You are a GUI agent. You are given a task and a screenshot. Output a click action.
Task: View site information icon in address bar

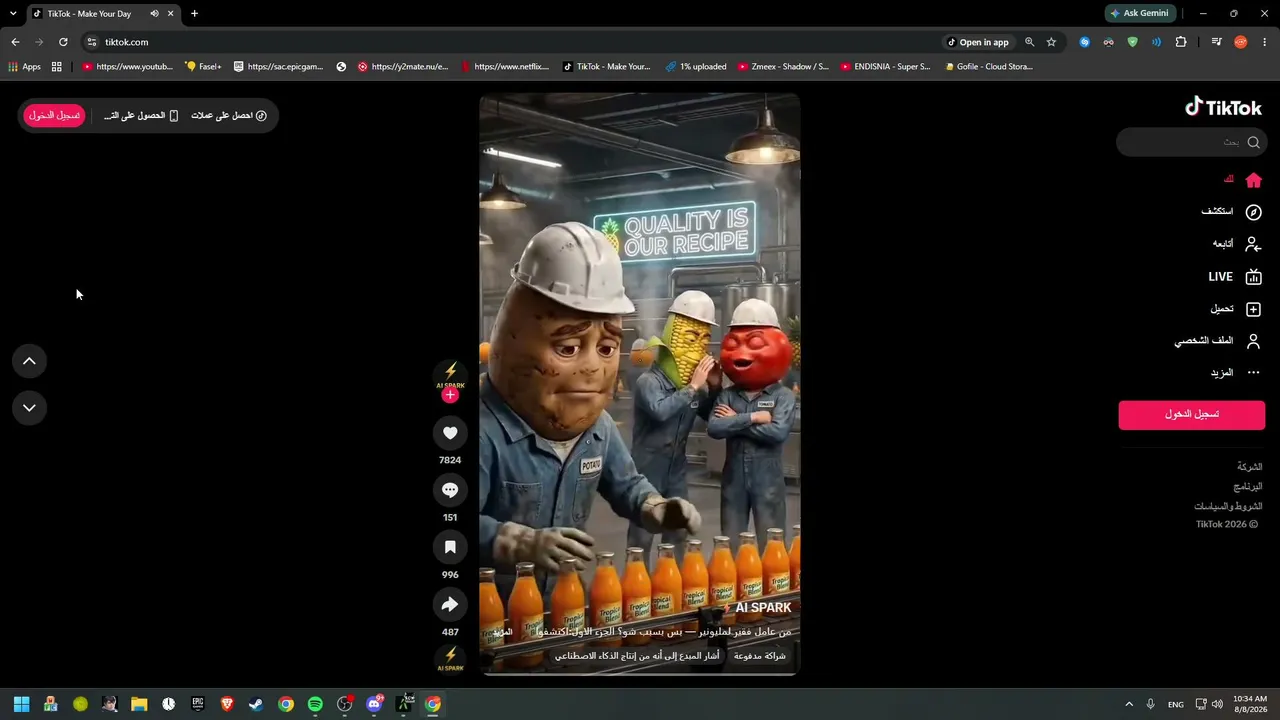92,42
